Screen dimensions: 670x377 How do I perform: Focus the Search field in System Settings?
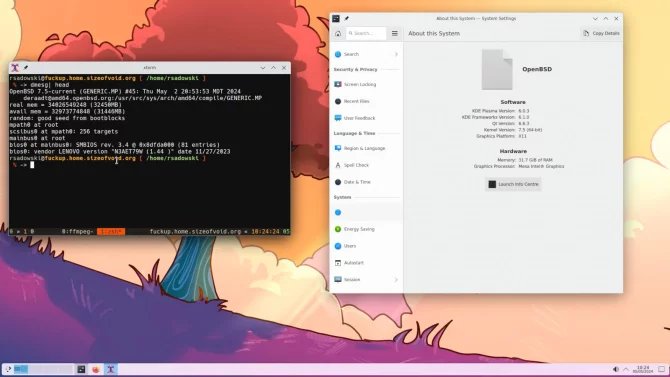click(x=366, y=33)
